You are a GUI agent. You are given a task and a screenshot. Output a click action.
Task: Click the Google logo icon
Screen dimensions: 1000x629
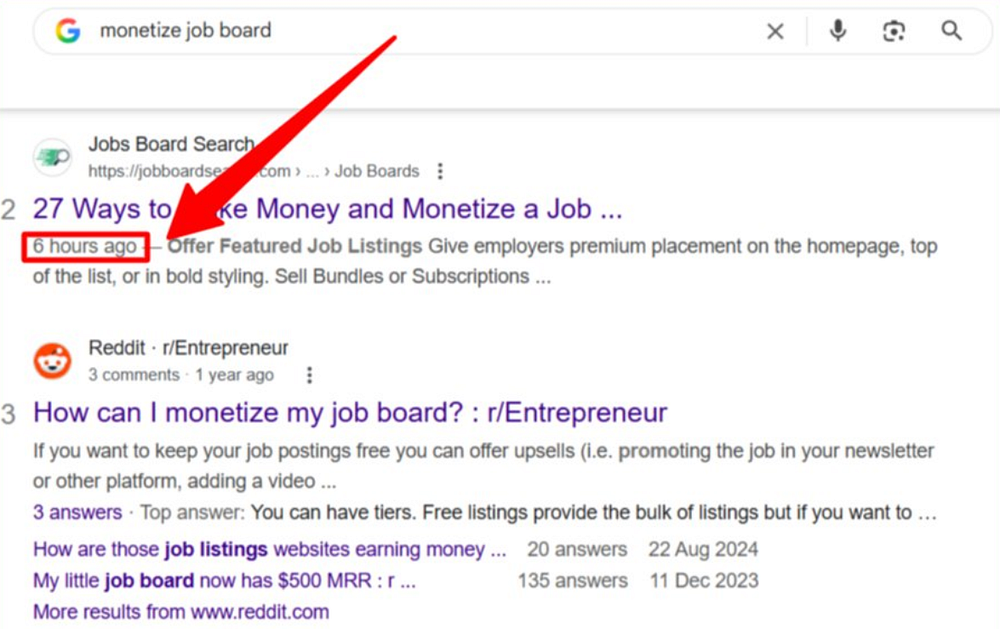(x=68, y=31)
